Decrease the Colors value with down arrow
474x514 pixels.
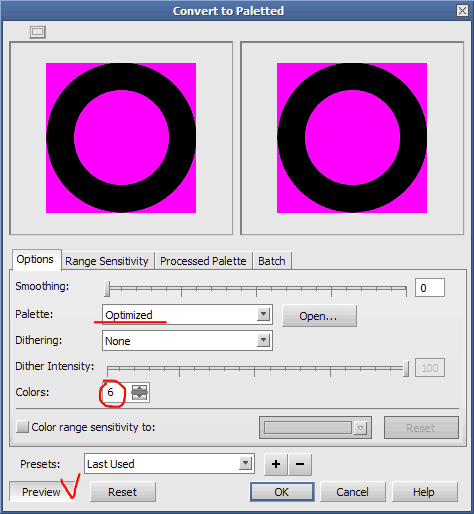139,396
